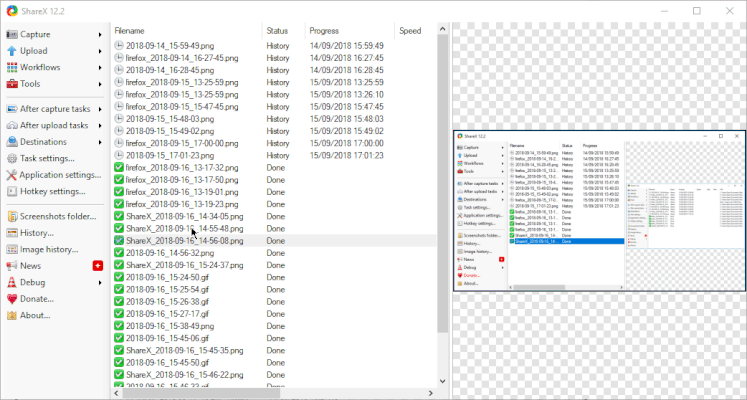The image size is (747, 400).
Task: Click the screenshot preview thumbnail
Action: tap(599, 210)
